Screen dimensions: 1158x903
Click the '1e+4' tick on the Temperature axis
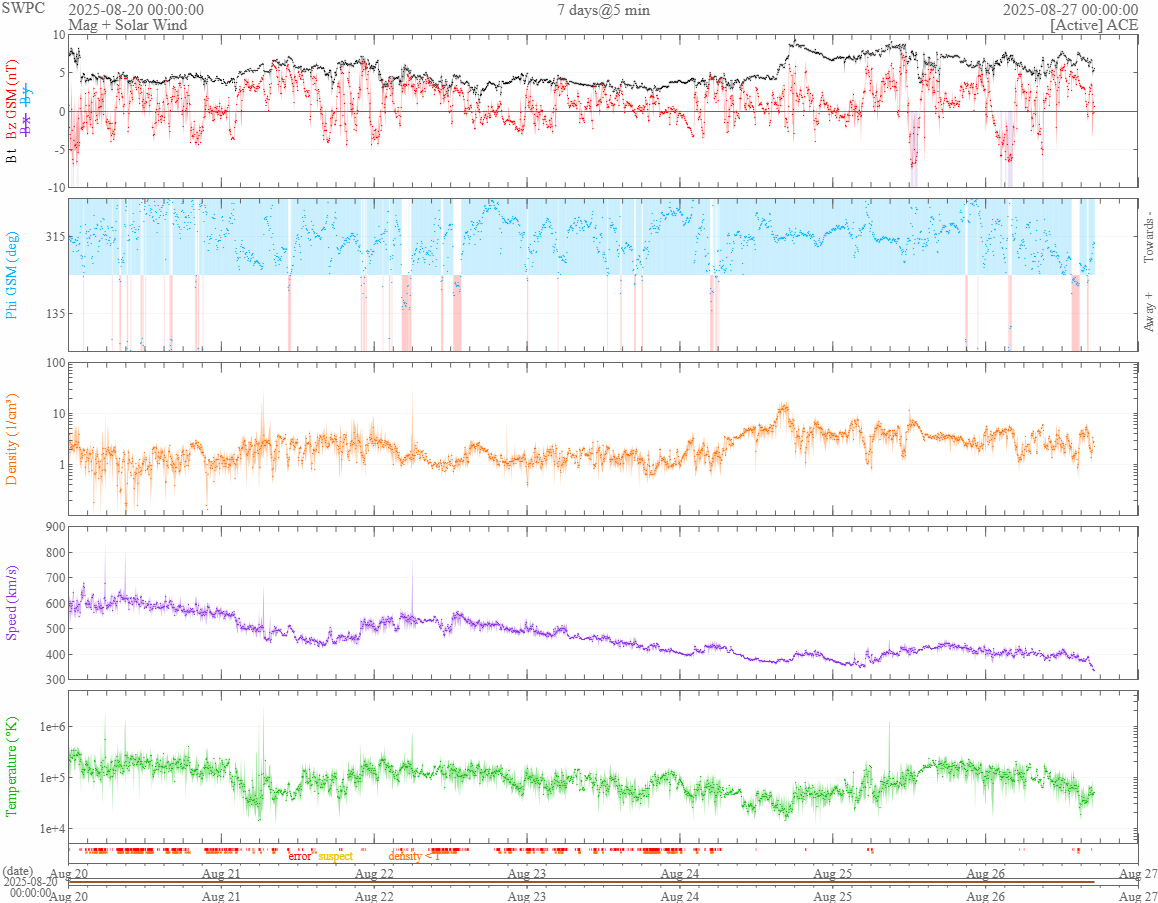coord(51,828)
